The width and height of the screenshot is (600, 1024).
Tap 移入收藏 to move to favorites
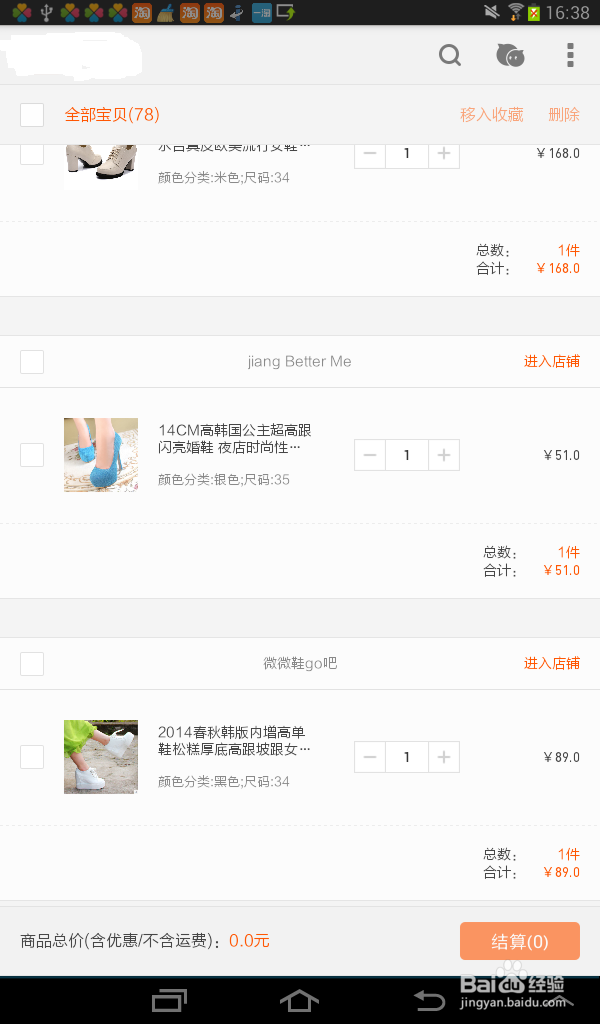point(491,115)
